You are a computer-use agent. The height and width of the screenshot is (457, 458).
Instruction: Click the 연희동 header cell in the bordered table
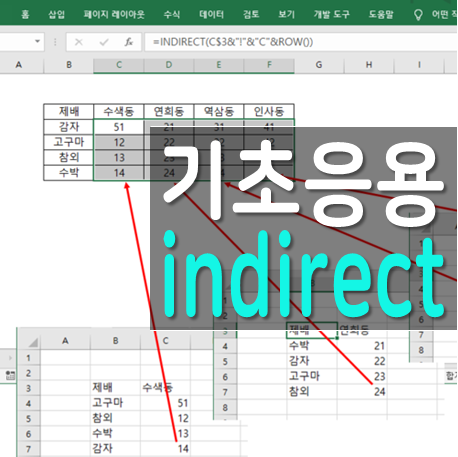tap(169, 111)
